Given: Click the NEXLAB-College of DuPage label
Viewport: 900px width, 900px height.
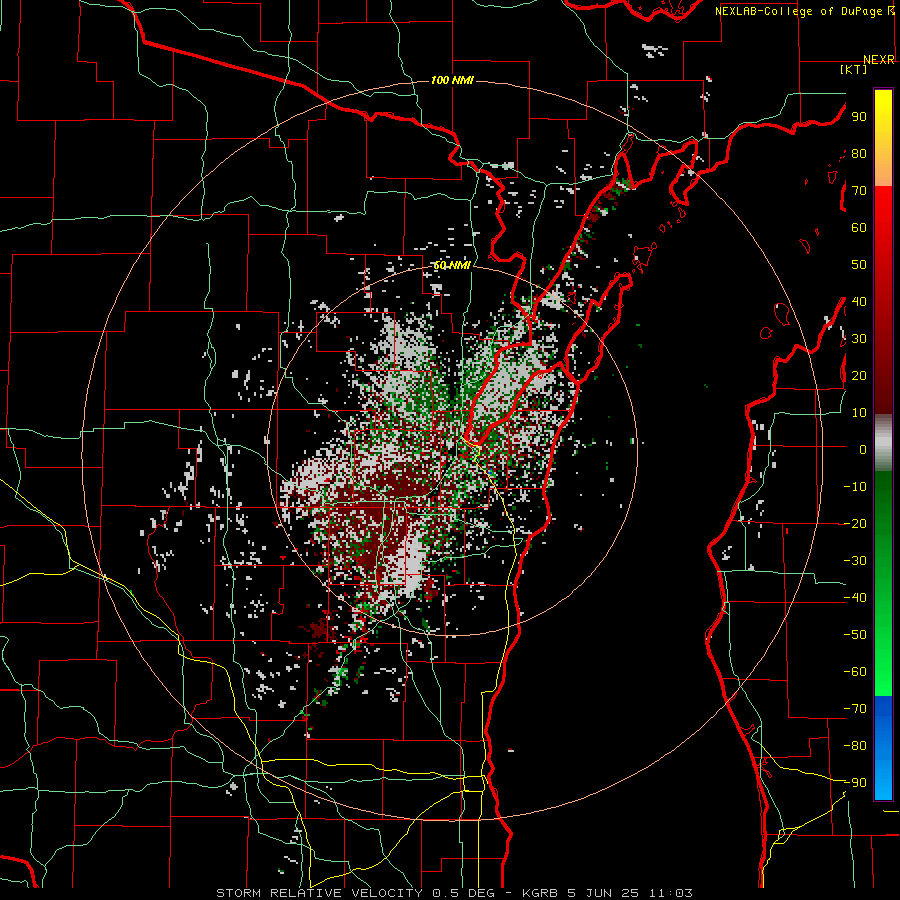Looking at the screenshot, I should click(800, 11).
